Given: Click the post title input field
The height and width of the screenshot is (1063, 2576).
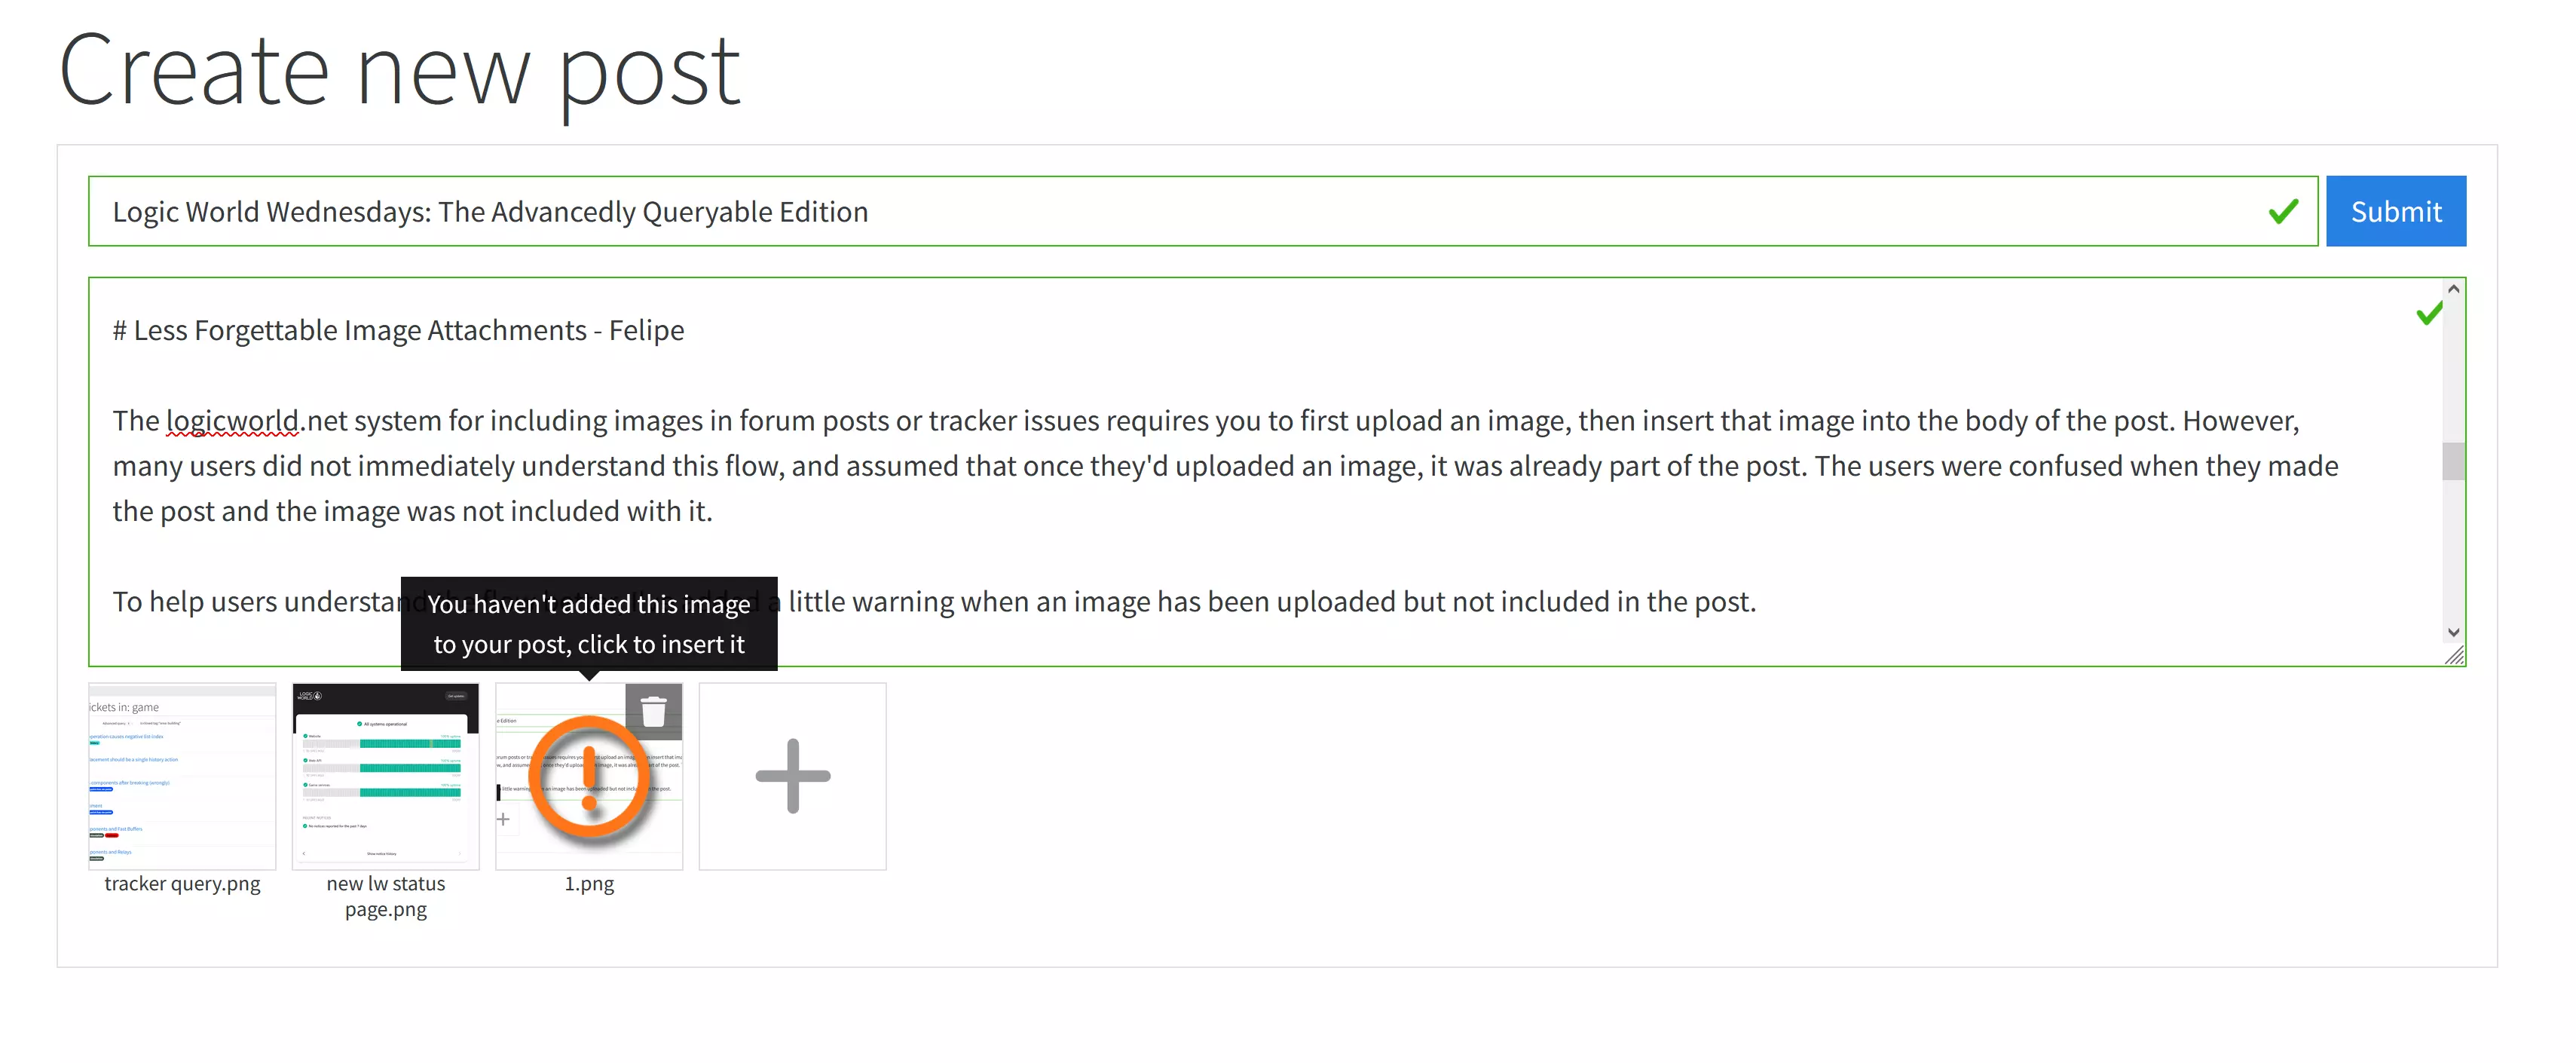Looking at the screenshot, I should [x=1202, y=211].
